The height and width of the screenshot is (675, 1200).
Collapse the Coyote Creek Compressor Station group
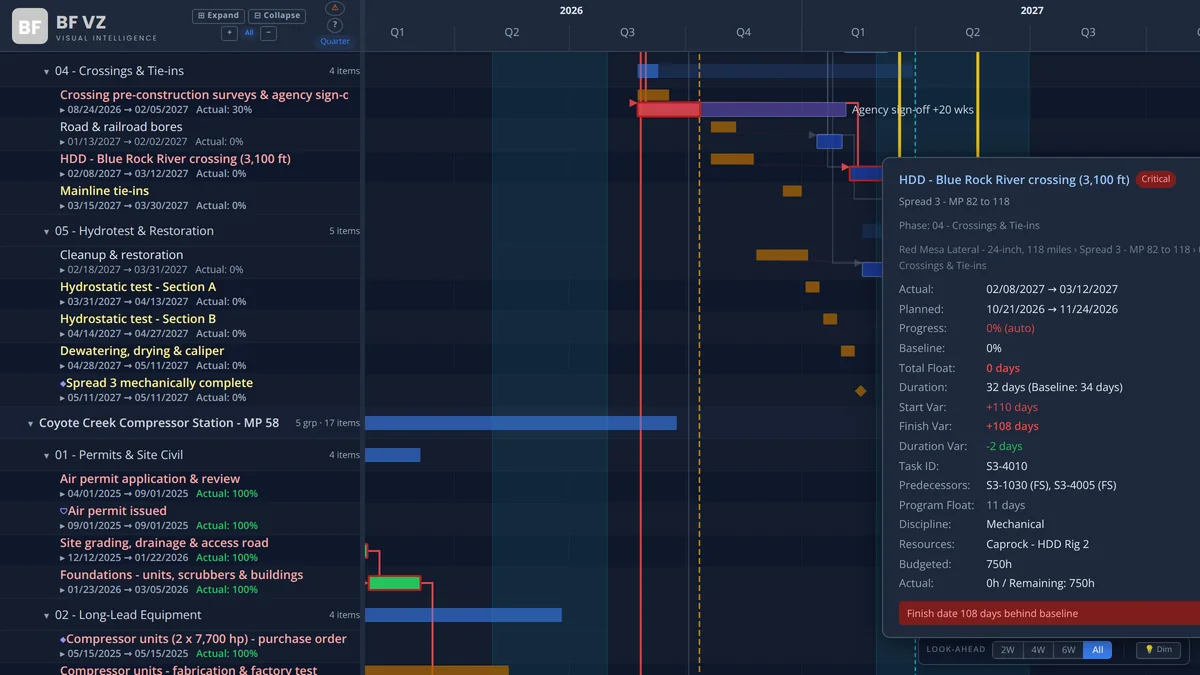pos(30,424)
